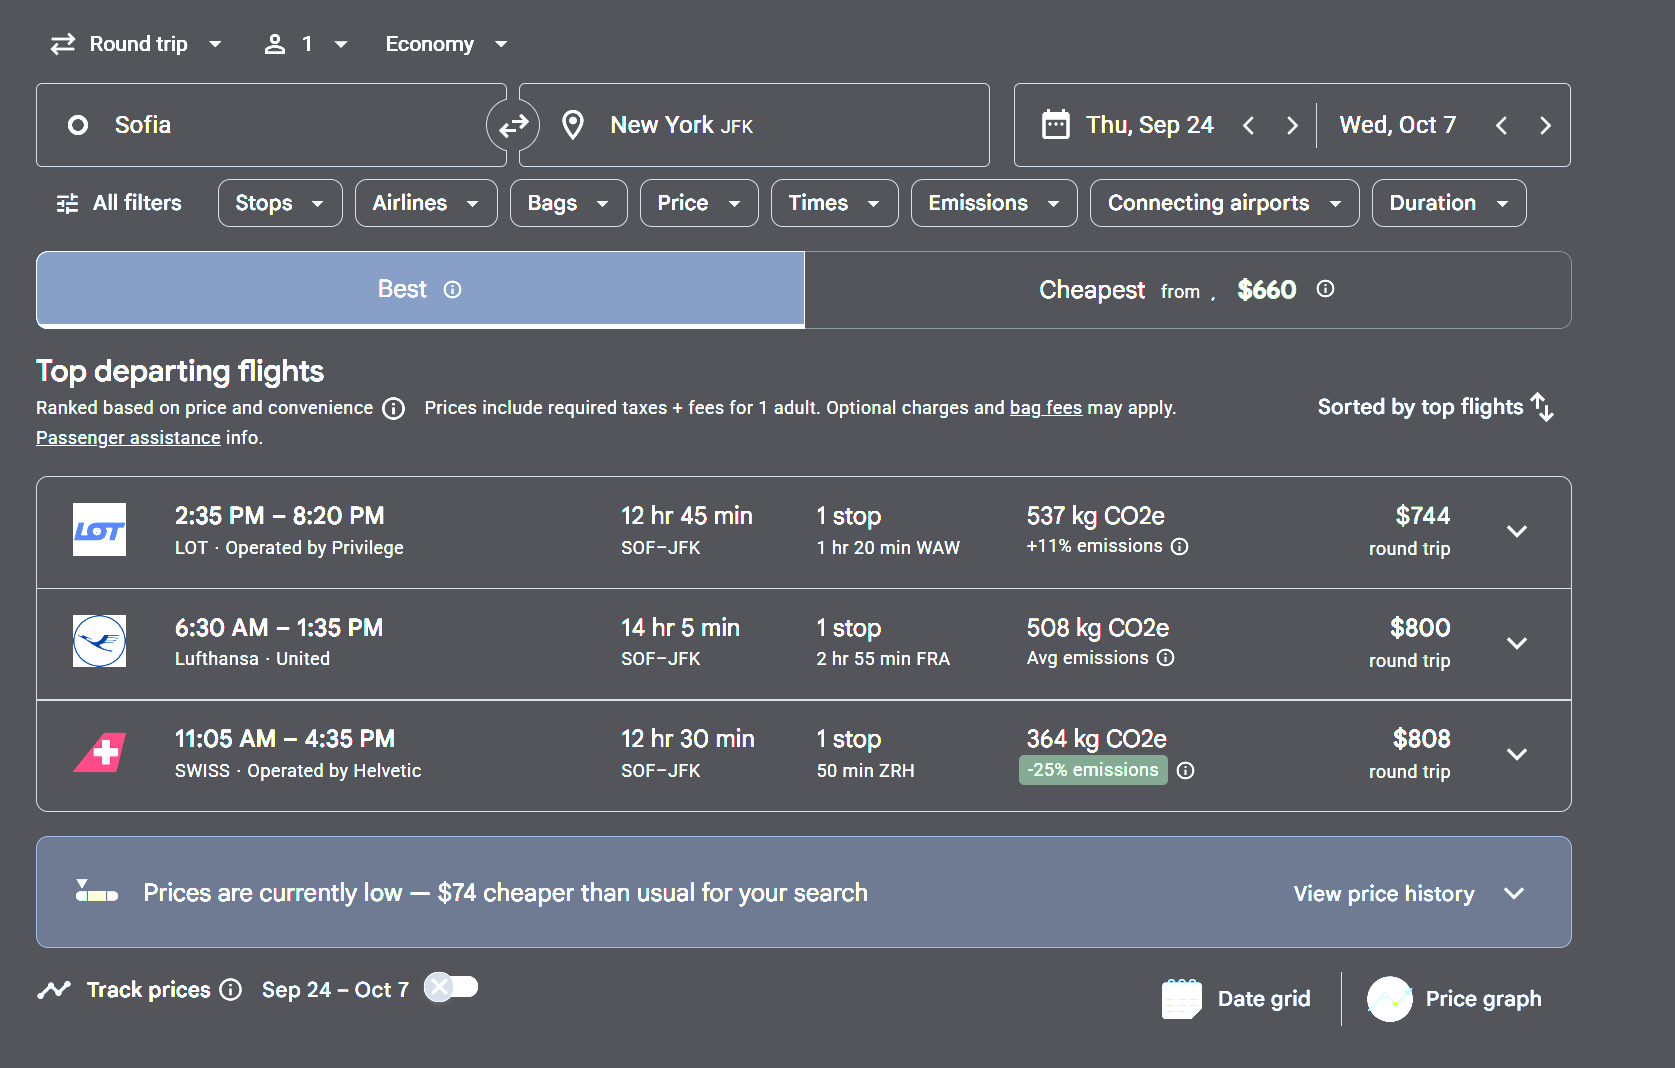Go to previous departure date before Sep 24

(x=1248, y=125)
